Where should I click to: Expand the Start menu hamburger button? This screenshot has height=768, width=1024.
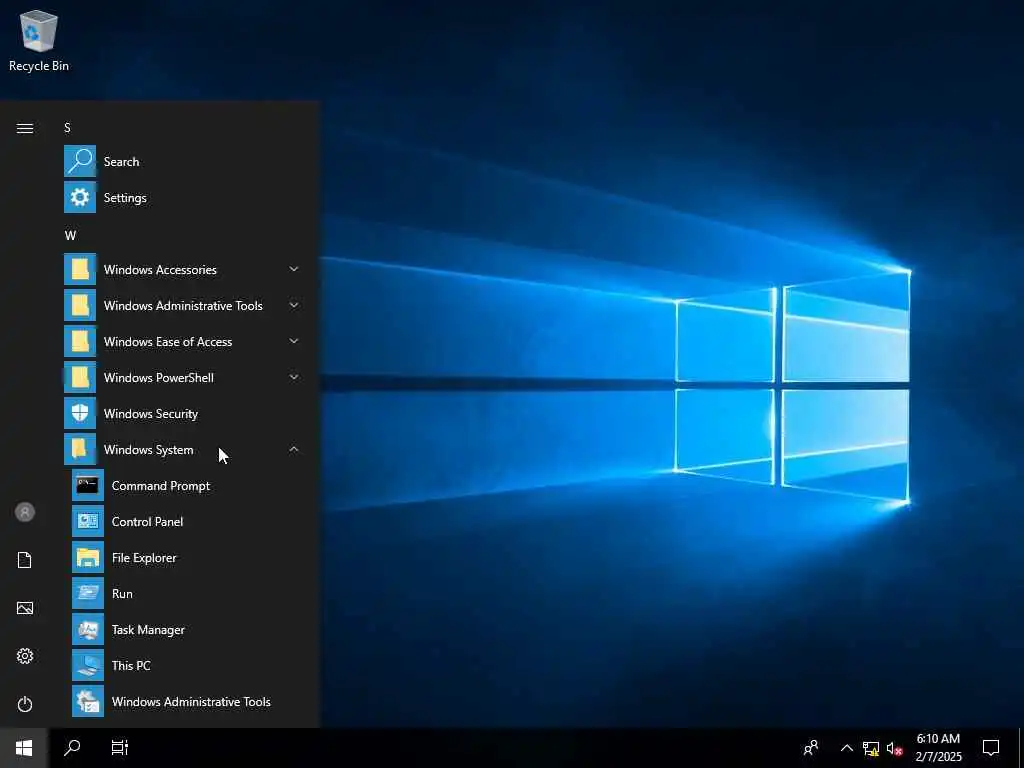(x=25, y=128)
